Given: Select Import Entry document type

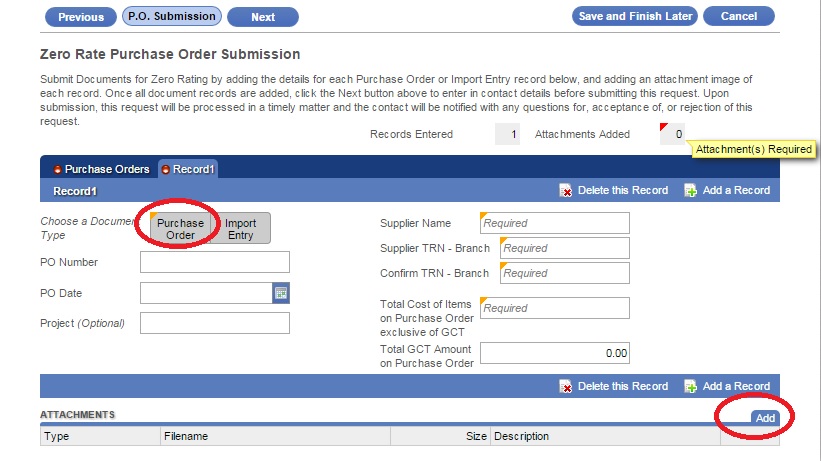Looking at the screenshot, I should 240,229.
